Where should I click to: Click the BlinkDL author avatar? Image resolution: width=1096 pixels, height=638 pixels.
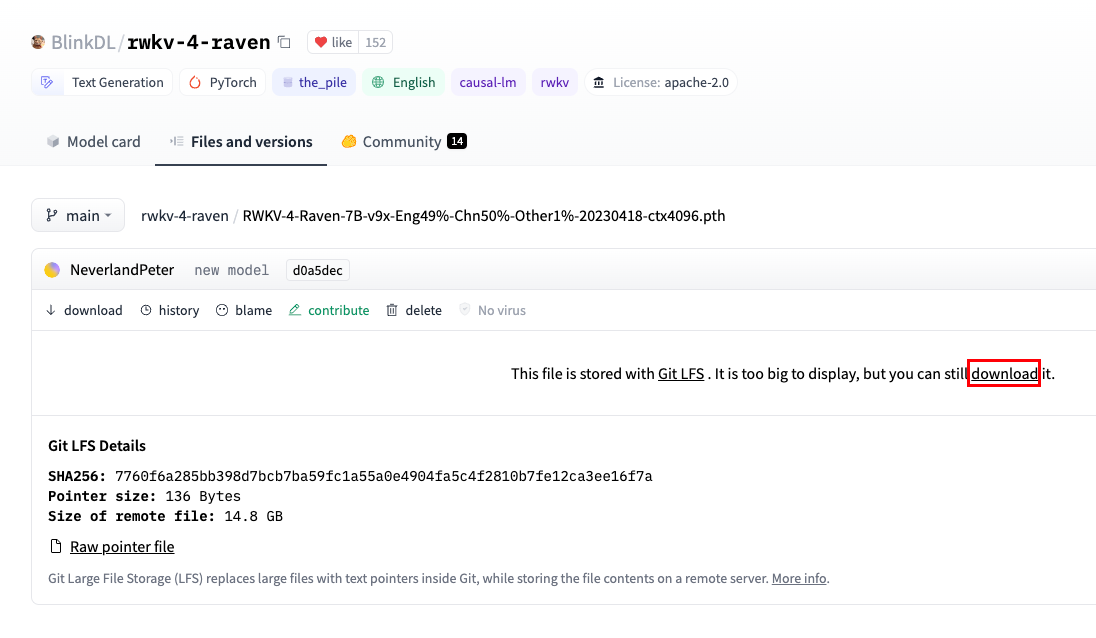tap(38, 42)
